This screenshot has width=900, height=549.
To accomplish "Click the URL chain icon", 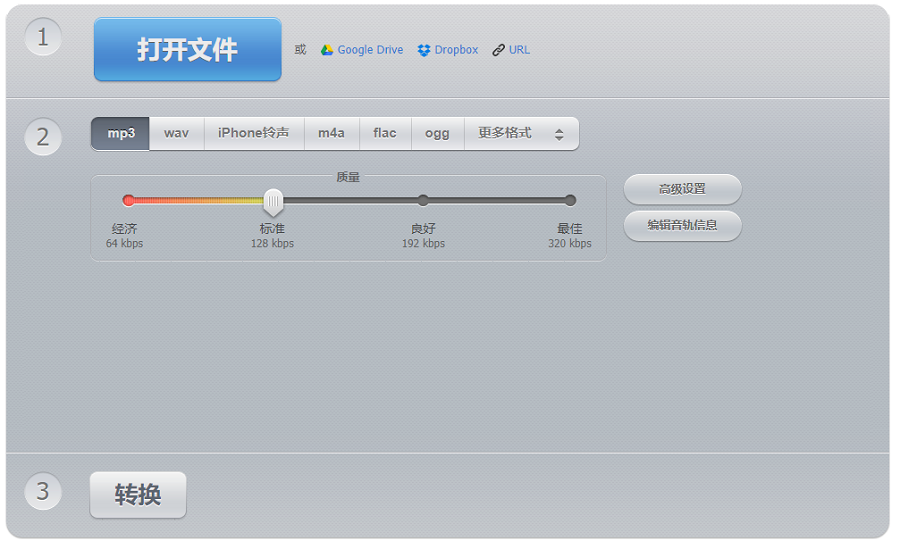I will pos(498,51).
